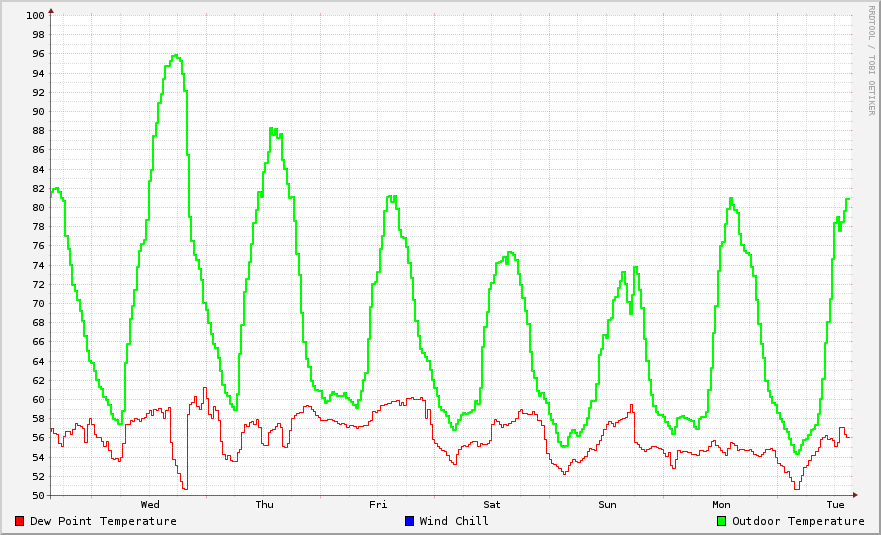
Task: Select the Dew Point Temperature legend label
Action: (103, 521)
